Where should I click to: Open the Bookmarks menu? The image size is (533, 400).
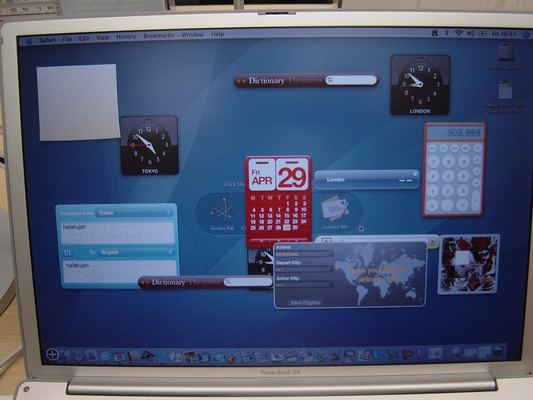(x=159, y=36)
